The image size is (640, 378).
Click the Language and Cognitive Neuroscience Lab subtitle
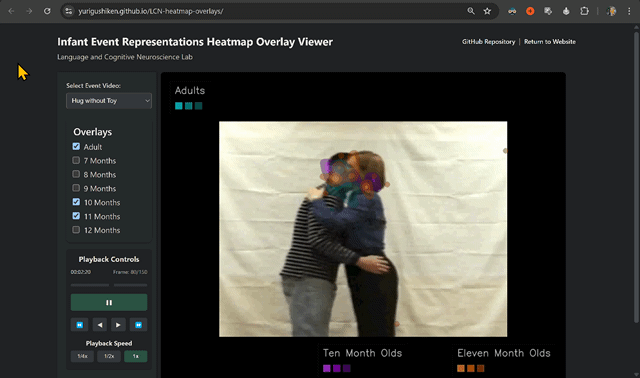pyautogui.click(x=125, y=57)
